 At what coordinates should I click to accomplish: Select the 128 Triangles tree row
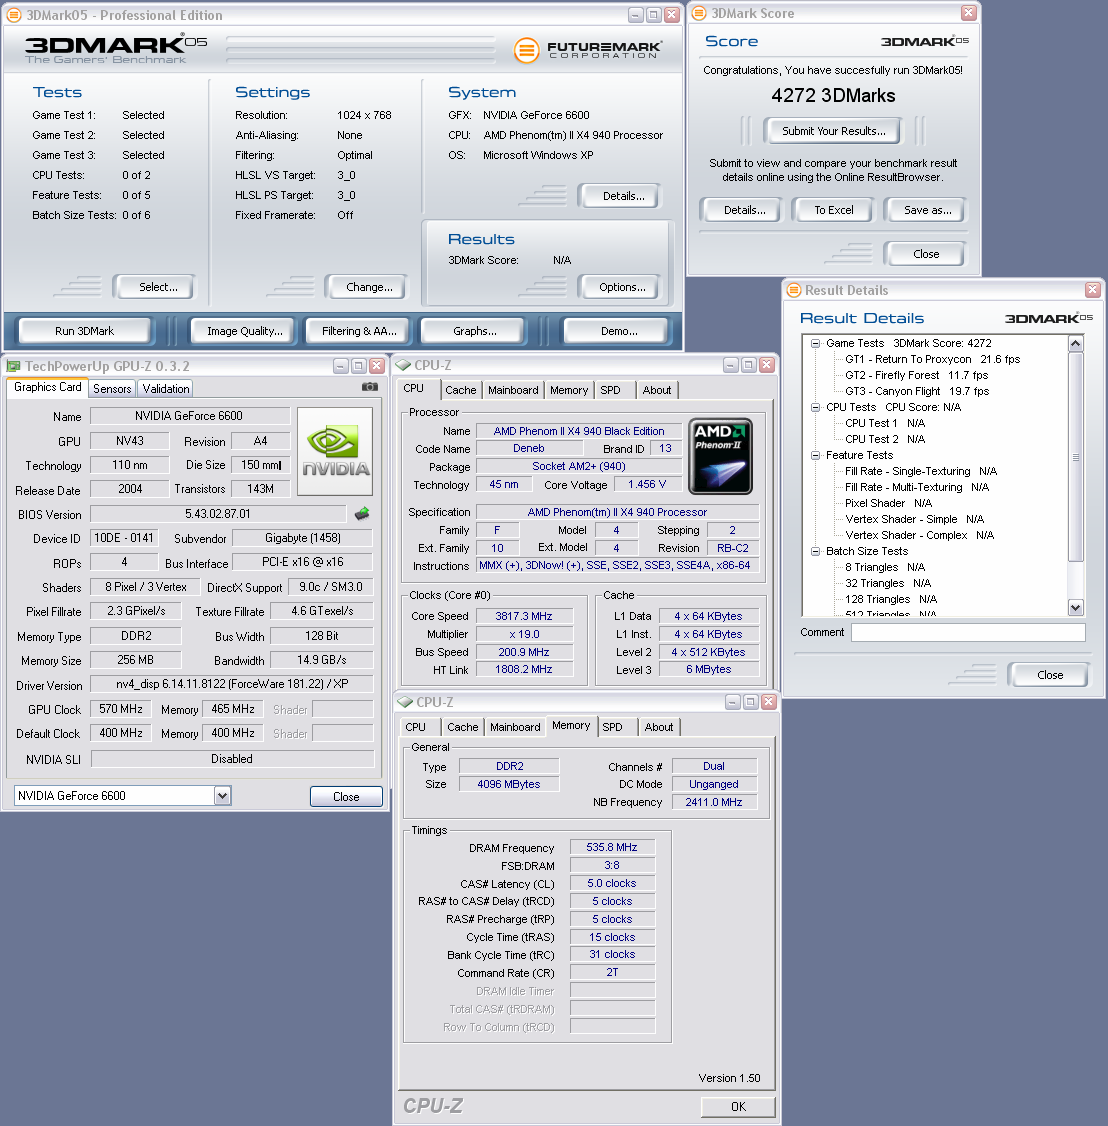pos(890,599)
